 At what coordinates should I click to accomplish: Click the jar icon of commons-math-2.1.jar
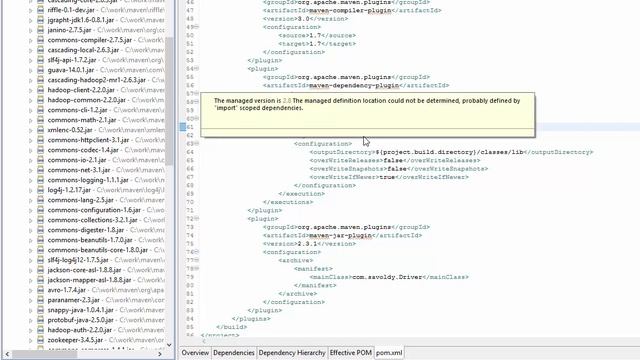point(40,120)
